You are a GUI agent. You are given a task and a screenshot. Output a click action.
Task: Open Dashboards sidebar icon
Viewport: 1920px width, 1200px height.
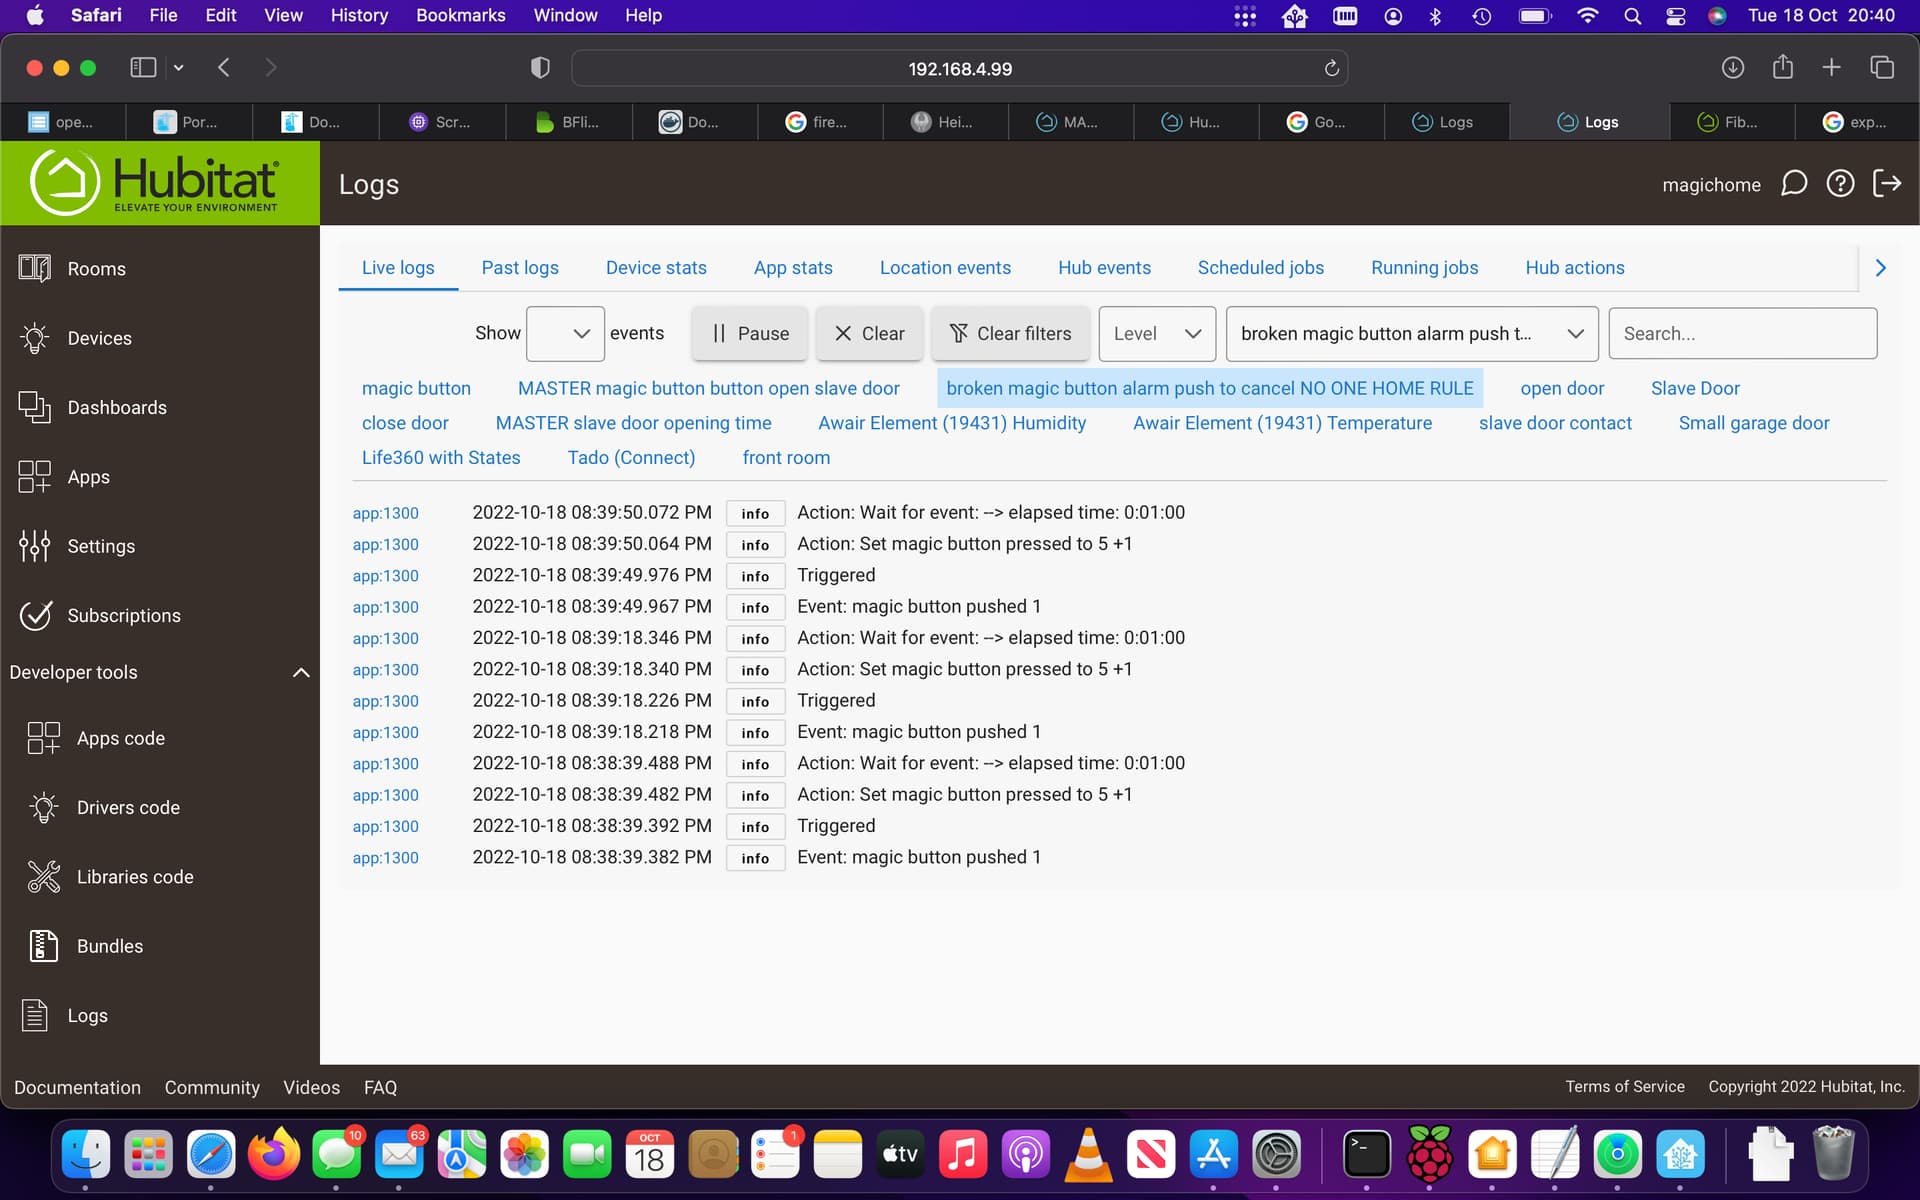34,407
